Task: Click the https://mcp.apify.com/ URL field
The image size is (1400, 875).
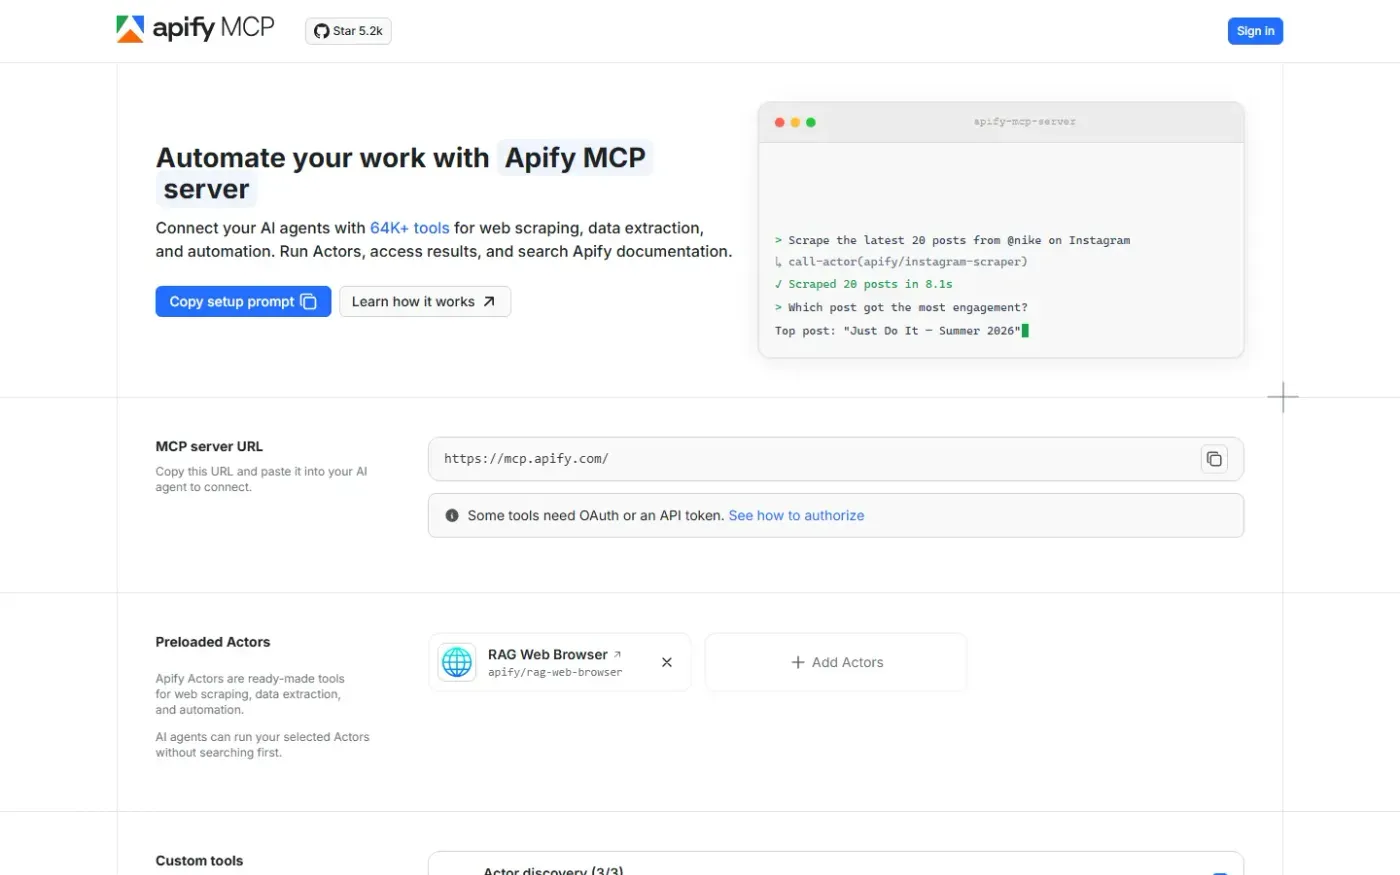Action: pos(836,459)
